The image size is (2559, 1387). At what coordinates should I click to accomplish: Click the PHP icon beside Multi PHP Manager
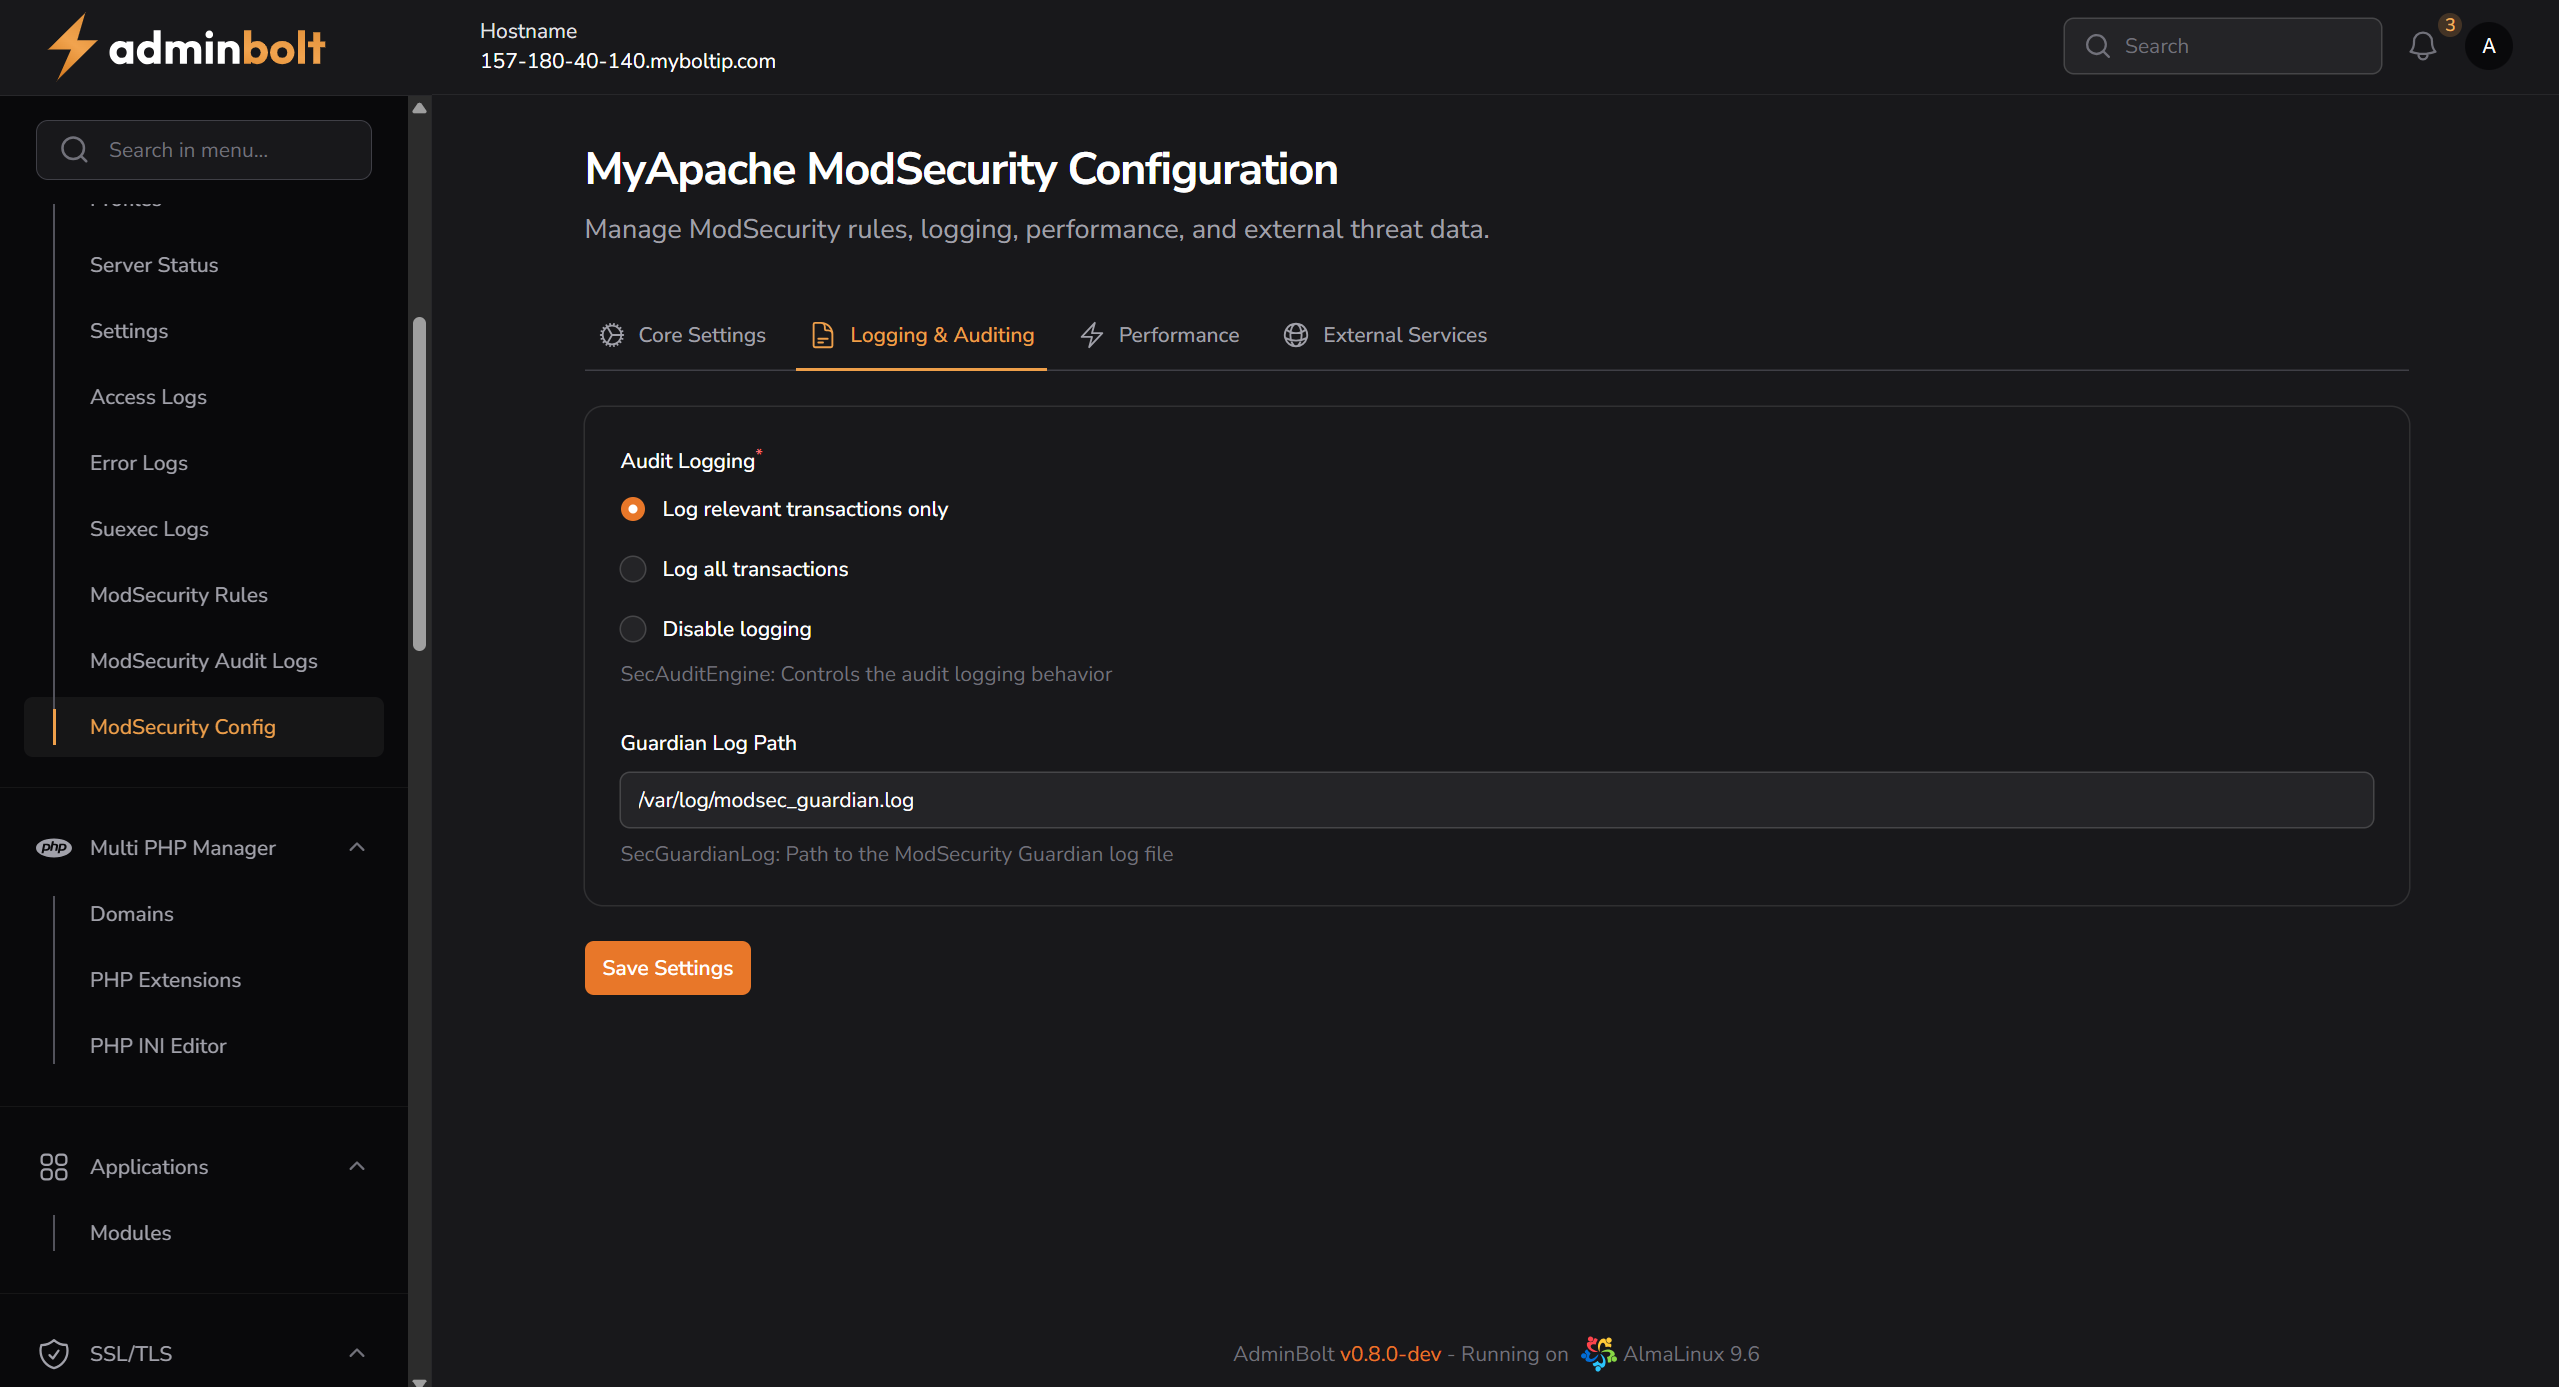pos(54,848)
